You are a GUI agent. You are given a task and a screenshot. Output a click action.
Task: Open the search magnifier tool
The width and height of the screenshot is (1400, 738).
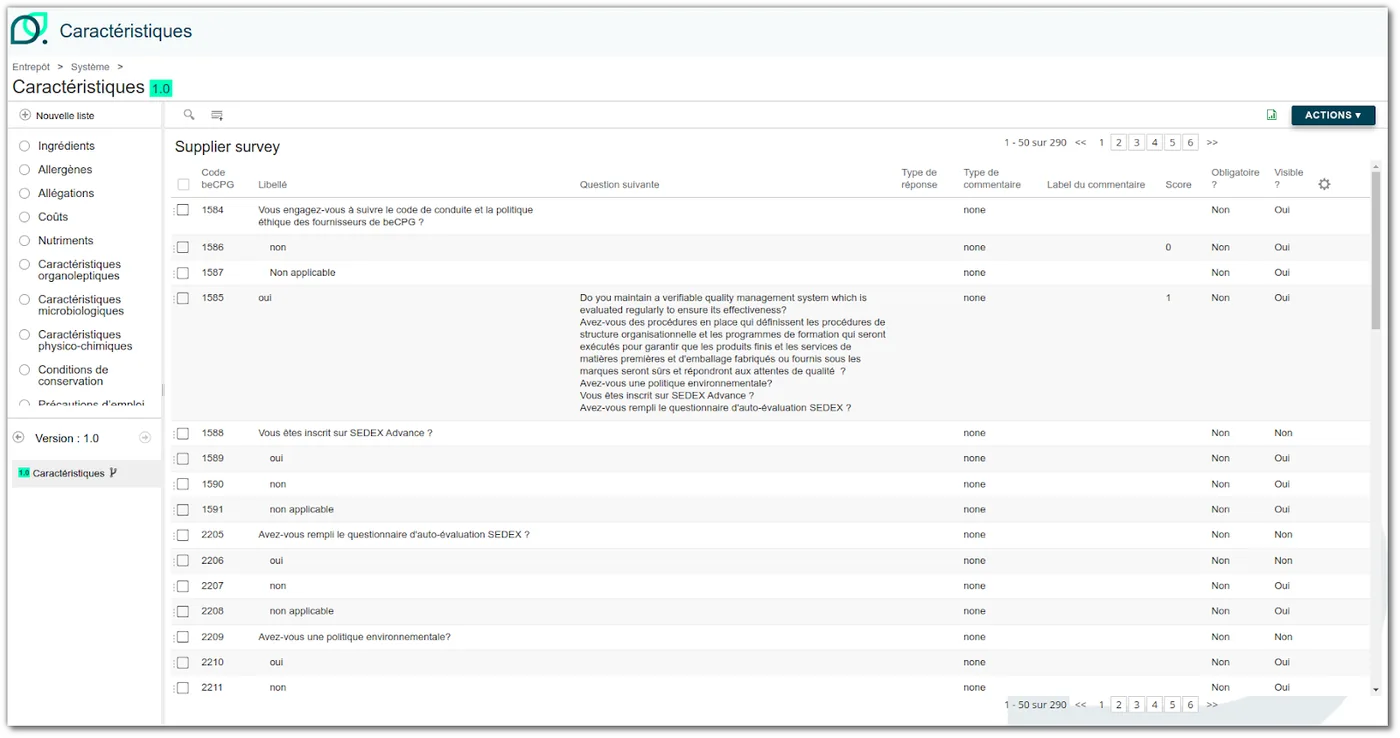coord(189,115)
